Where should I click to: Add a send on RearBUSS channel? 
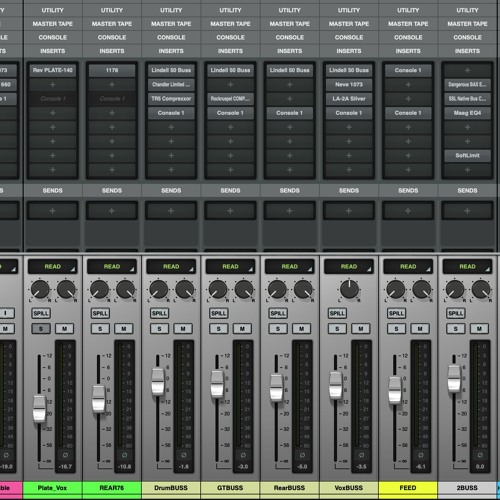click(290, 211)
